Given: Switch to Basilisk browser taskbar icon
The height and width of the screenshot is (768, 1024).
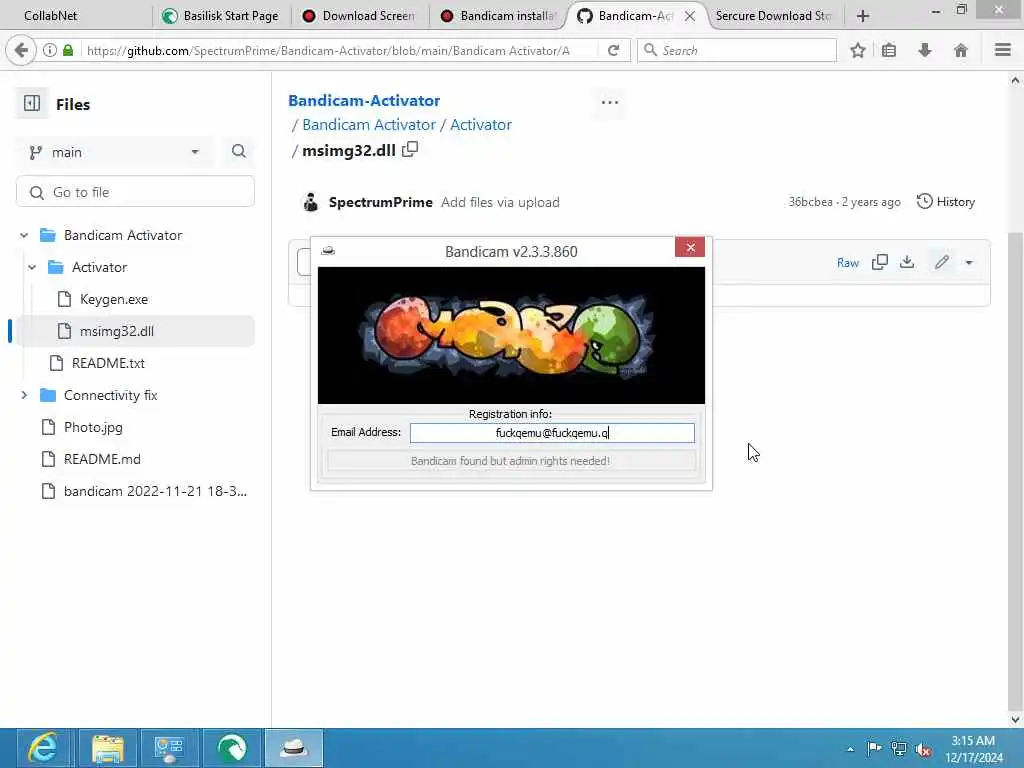Looking at the screenshot, I should [x=232, y=748].
